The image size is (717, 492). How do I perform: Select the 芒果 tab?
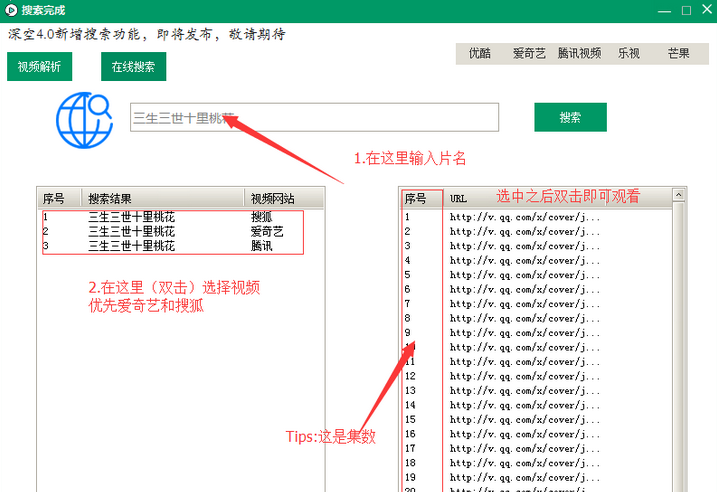pos(678,54)
